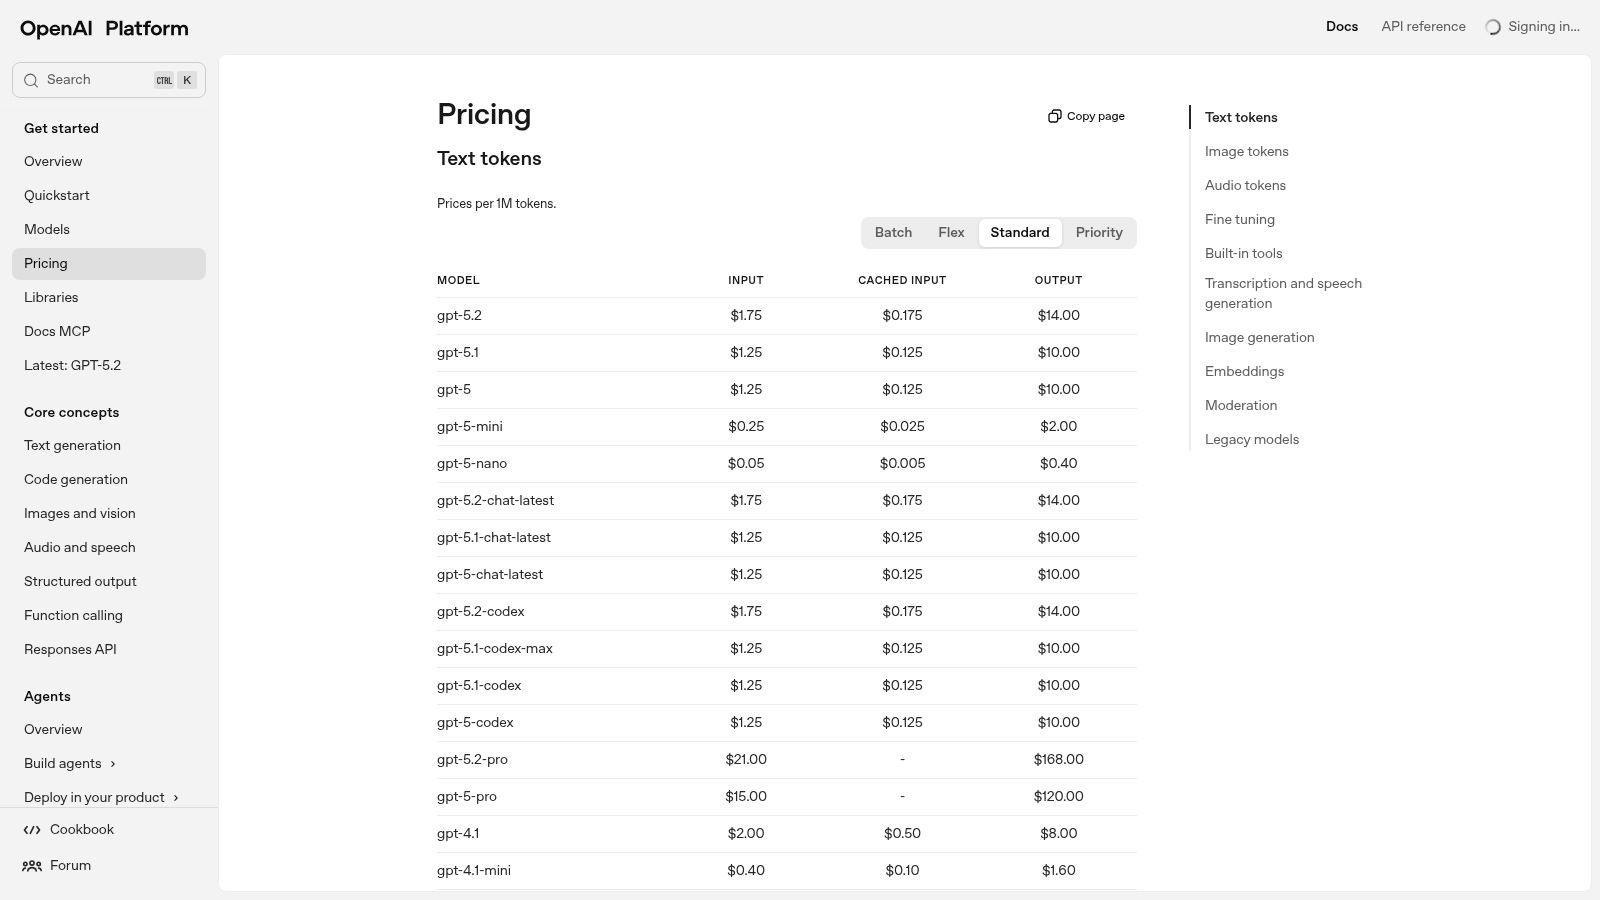
Task: Open Forum people icon
Action: pyautogui.click(x=32, y=866)
